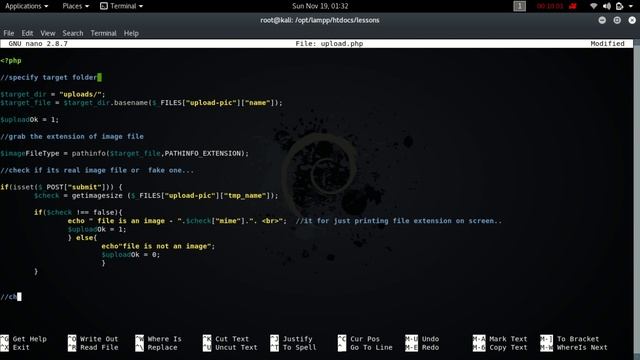The image size is (640, 360).
Task: Click the battery power icon
Action: pyautogui.click(x=619, y=6)
